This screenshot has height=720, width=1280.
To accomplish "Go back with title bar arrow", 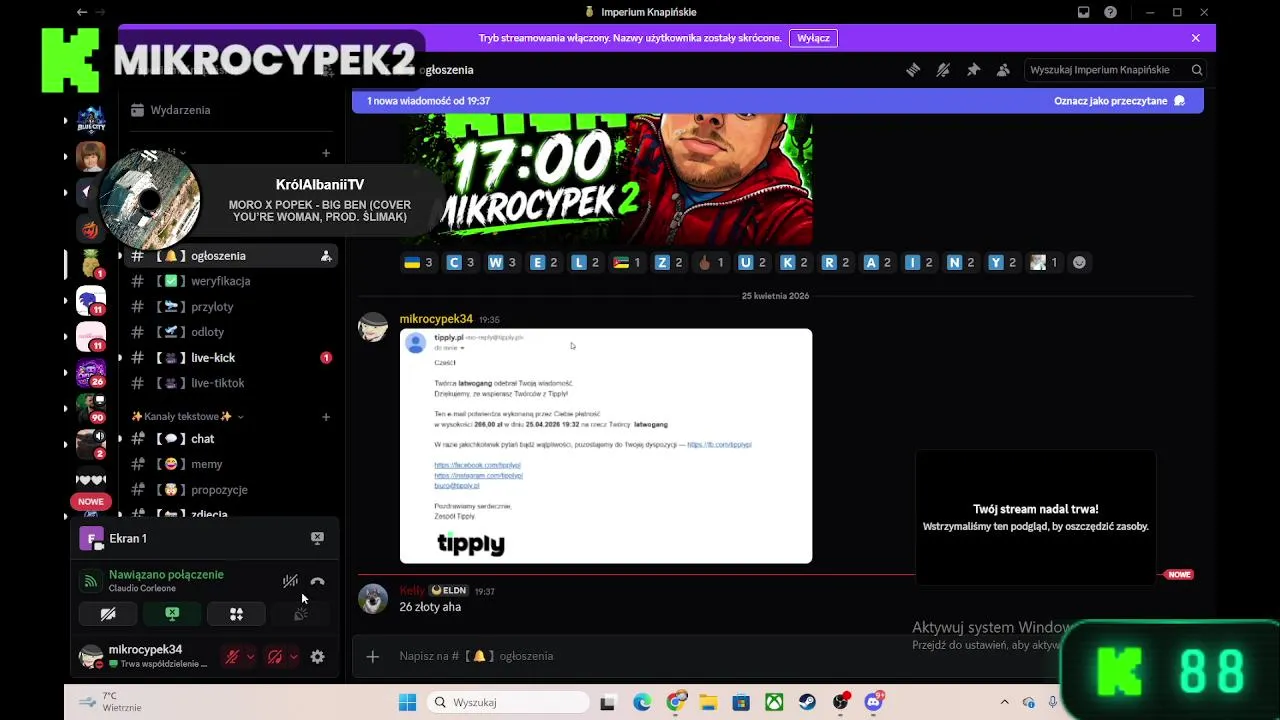I will click(x=82, y=12).
